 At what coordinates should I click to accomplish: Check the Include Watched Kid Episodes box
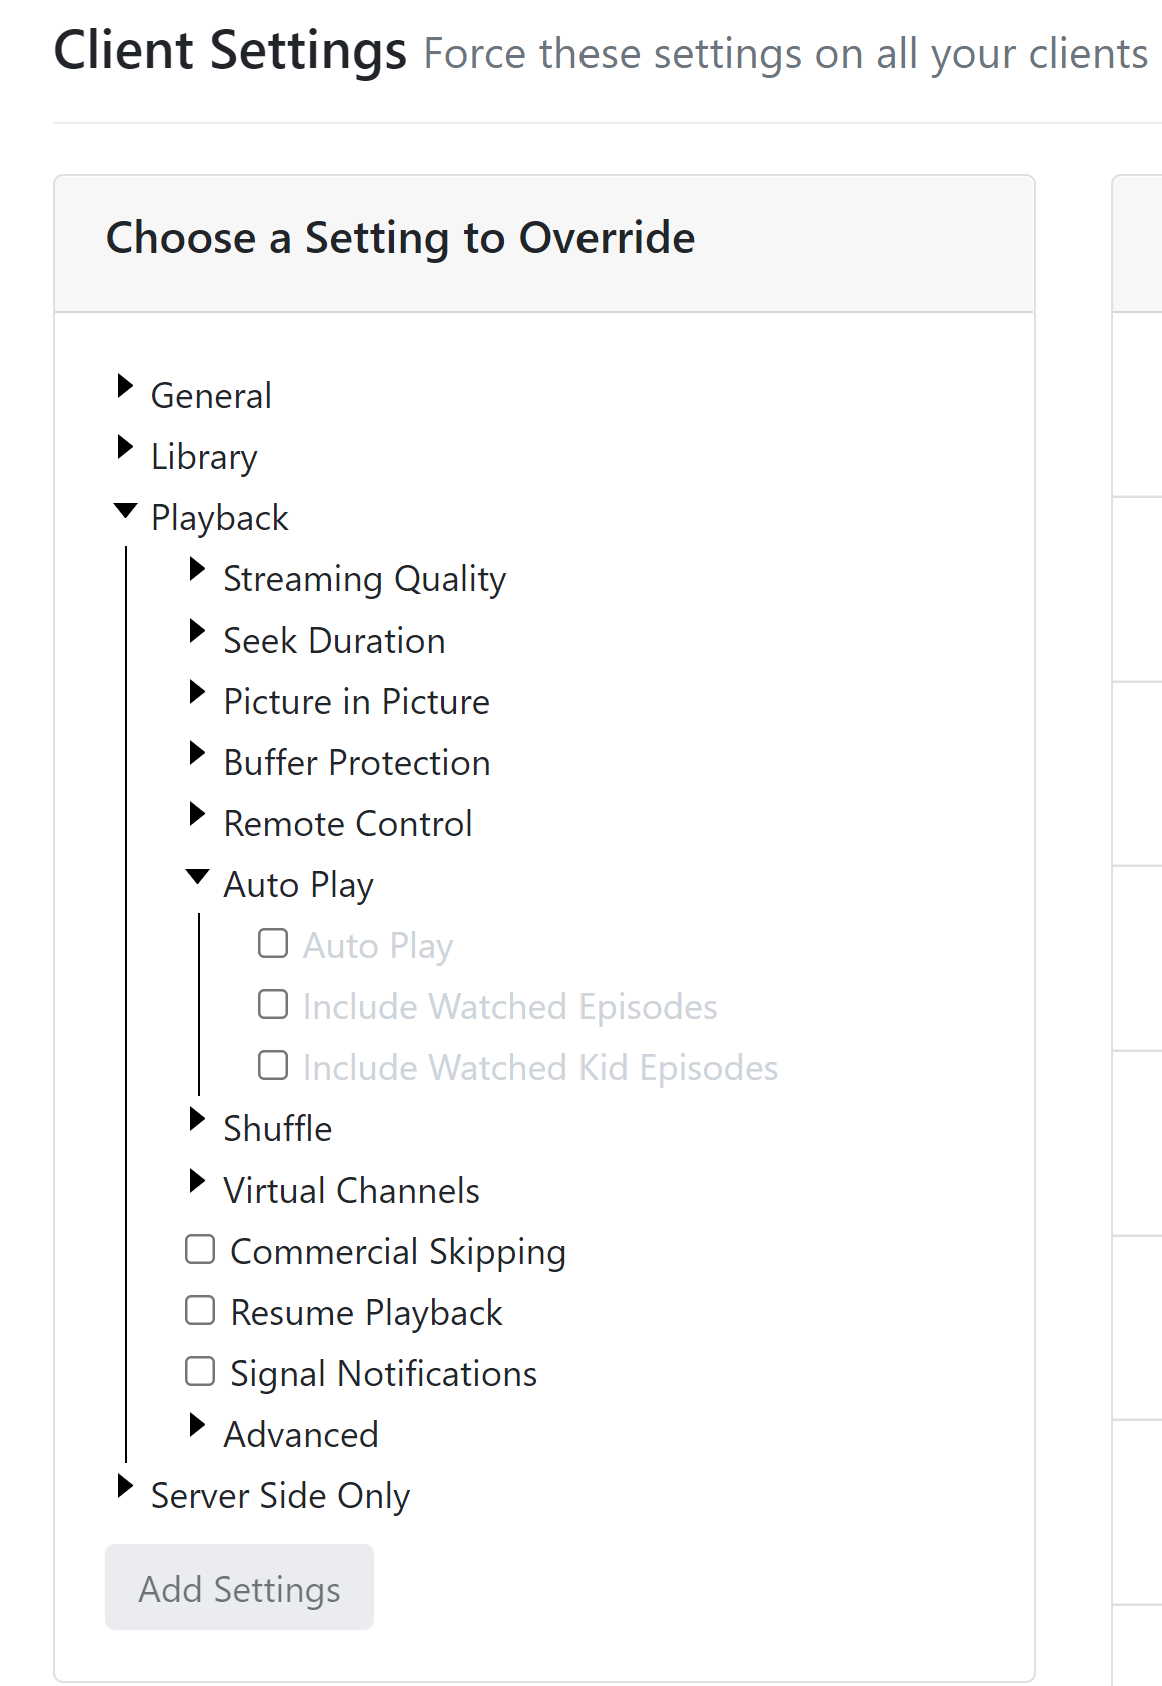point(273,1065)
